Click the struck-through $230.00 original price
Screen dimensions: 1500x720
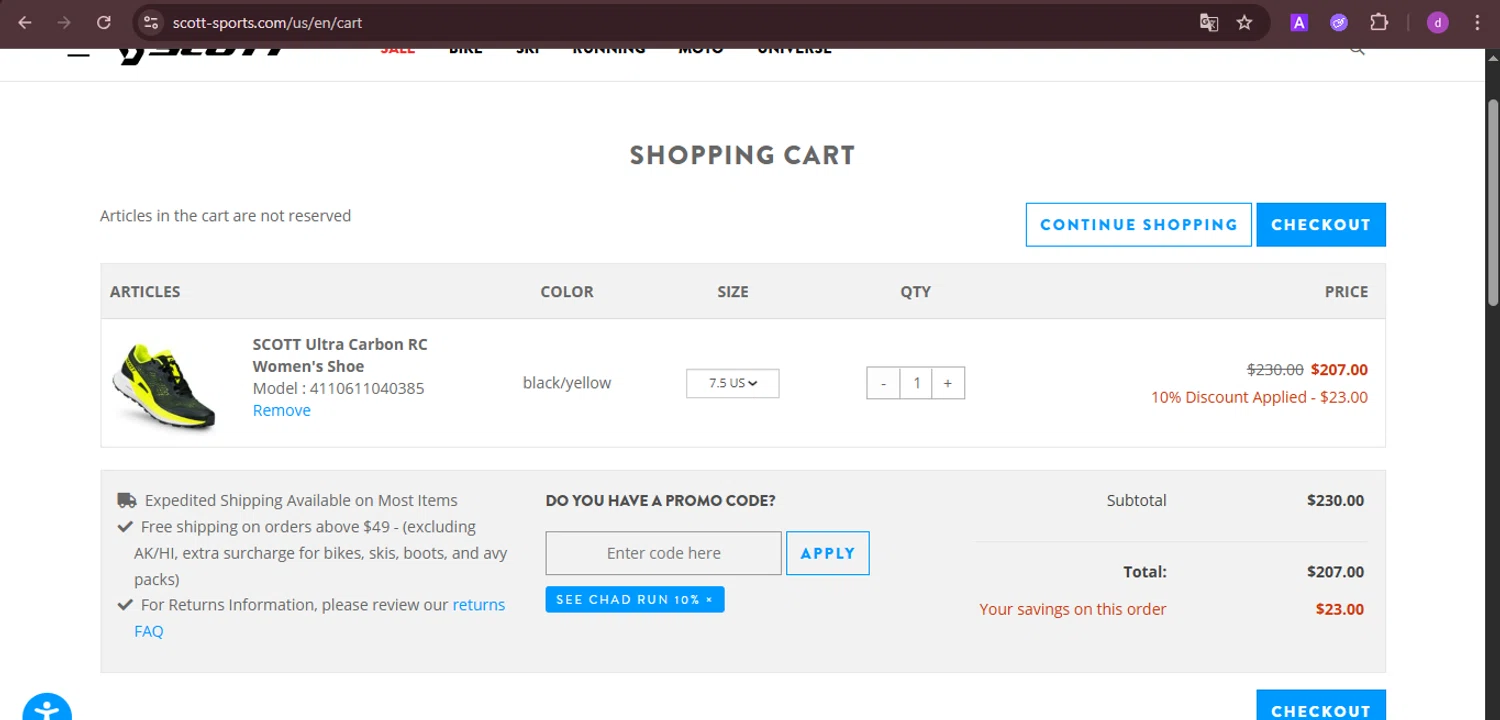pos(1275,369)
